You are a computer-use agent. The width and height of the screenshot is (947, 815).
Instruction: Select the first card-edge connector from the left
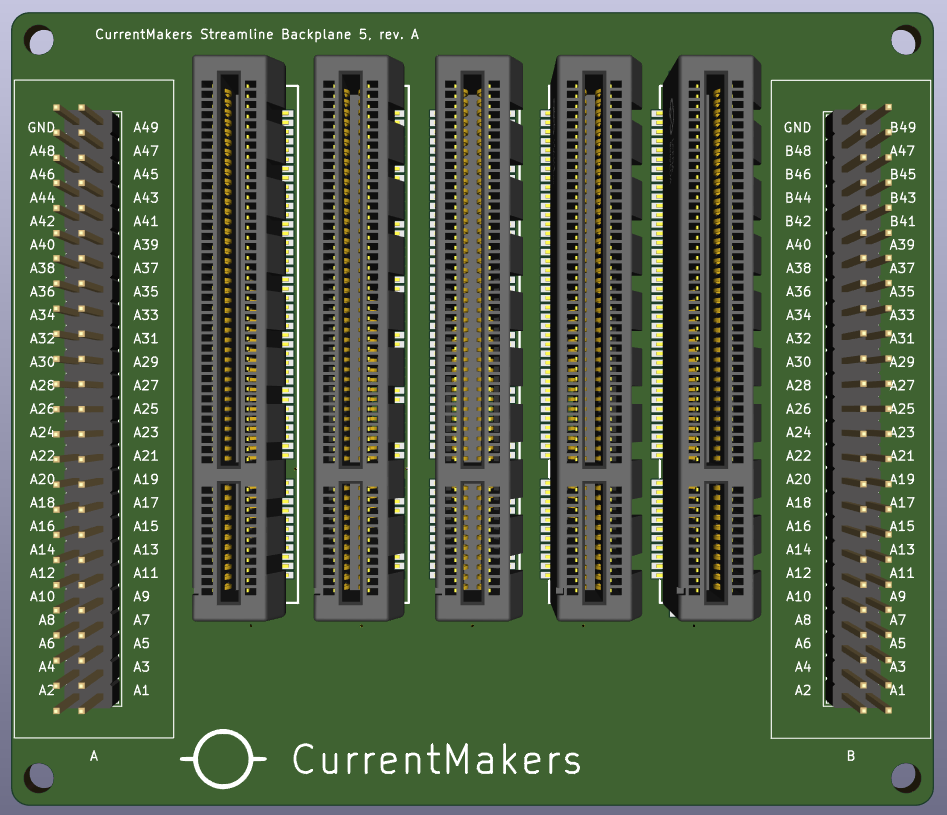pos(239,338)
